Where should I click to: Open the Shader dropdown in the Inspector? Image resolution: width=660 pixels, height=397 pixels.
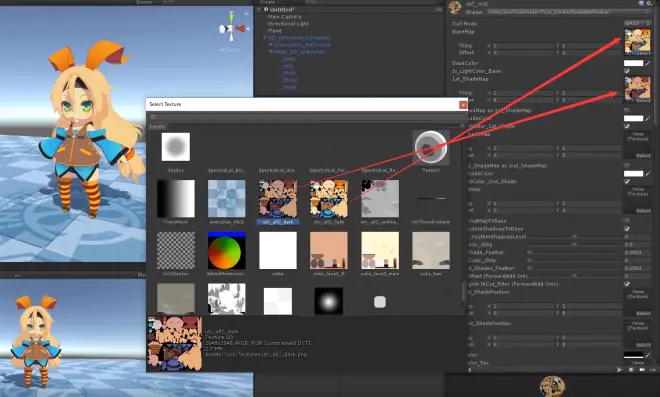point(570,12)
